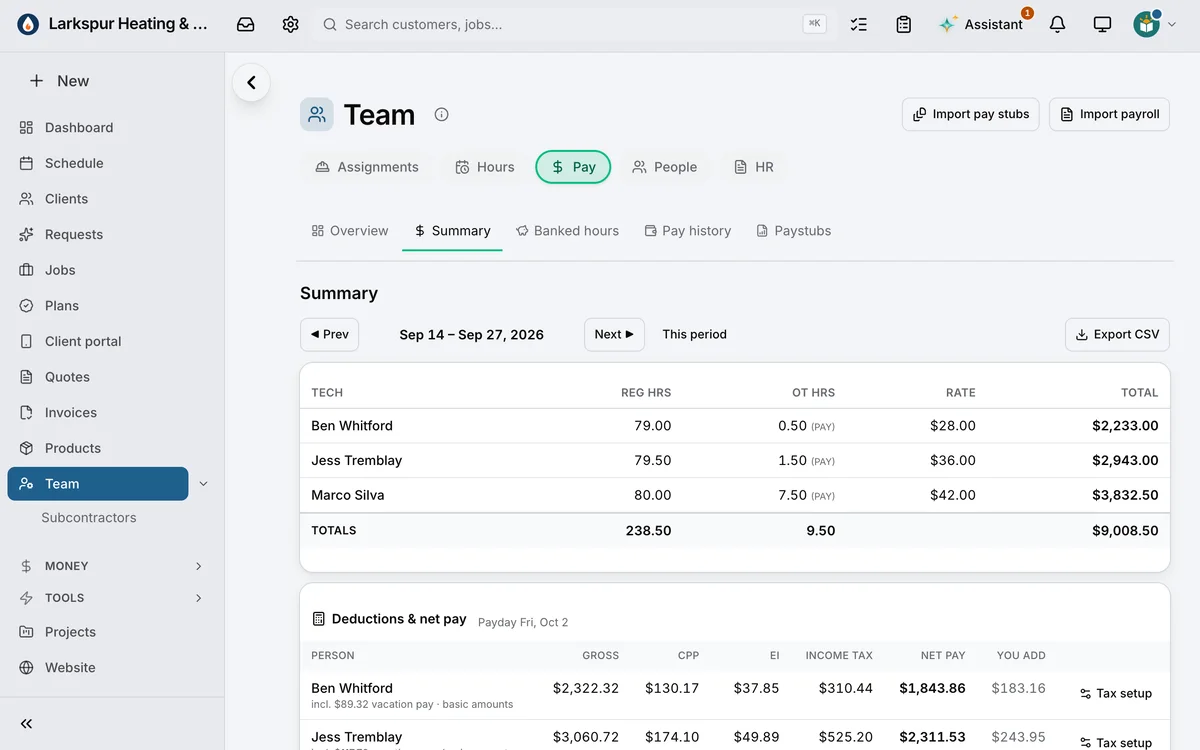Click the monitor display icon
1200x750 pixels.
(x=1102, y=24)
